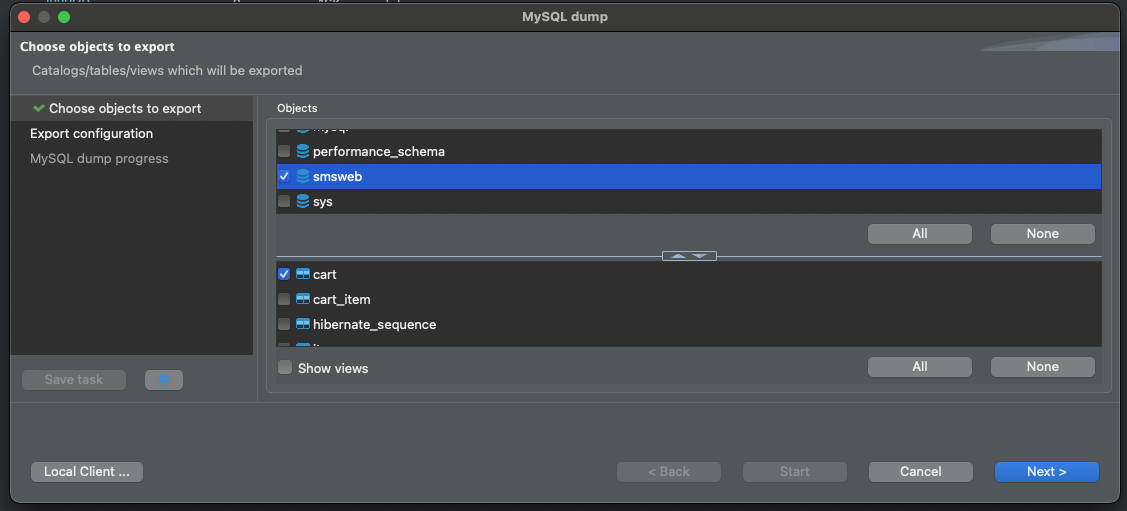Check the cart_item table checkbox
The image size is (1127, 511).
[x=284, y=299]
